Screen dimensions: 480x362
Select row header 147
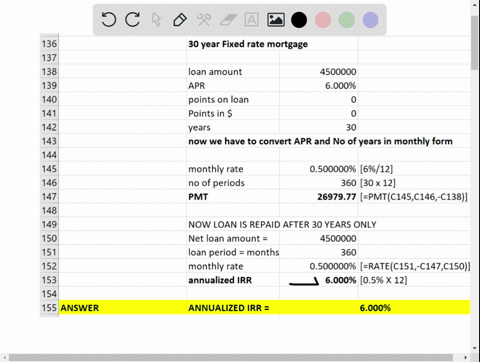[x=49, y=197]
